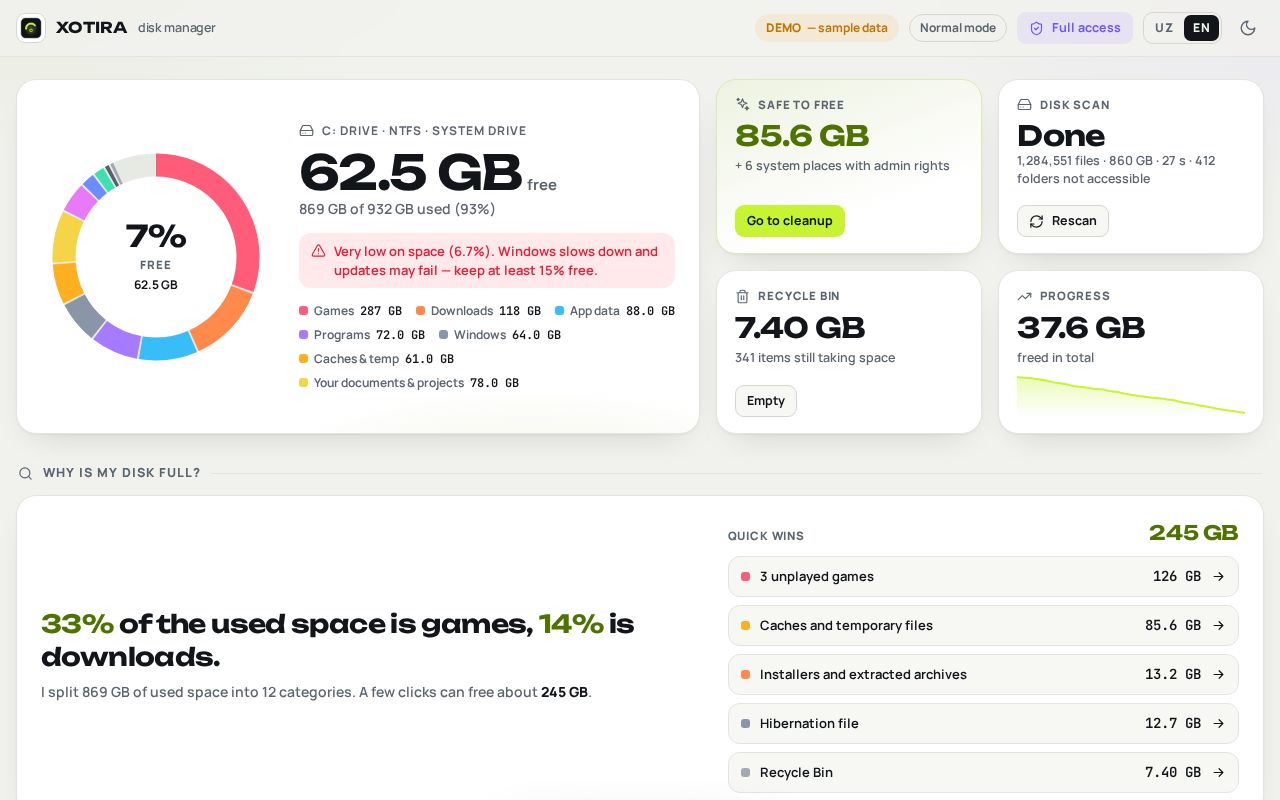This screenshot has height=800, width=1280.
Task: Switch language to EN
Action: [x=1201, y=28]
